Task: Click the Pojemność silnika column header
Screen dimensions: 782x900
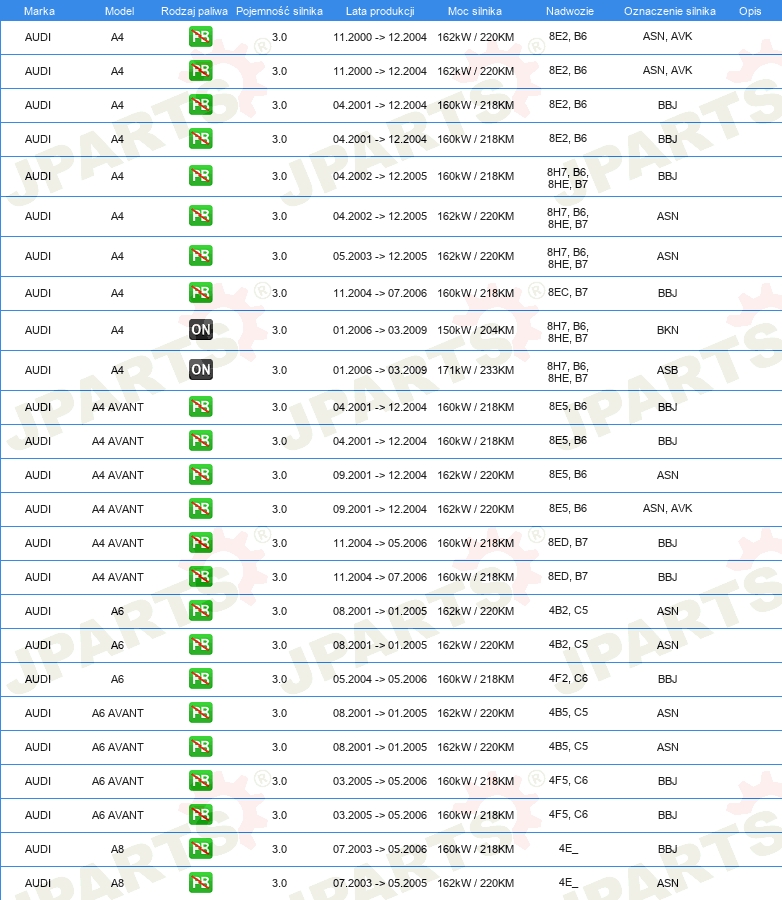Action: coord(279,11)
